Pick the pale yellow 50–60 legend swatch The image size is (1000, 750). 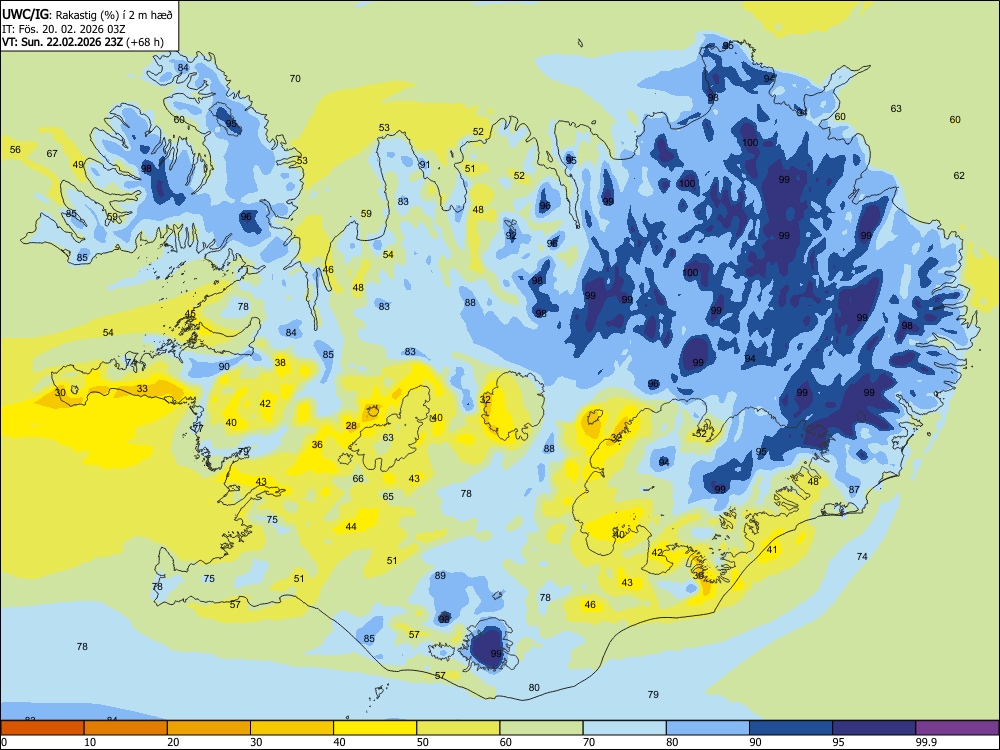coord(458,728)
